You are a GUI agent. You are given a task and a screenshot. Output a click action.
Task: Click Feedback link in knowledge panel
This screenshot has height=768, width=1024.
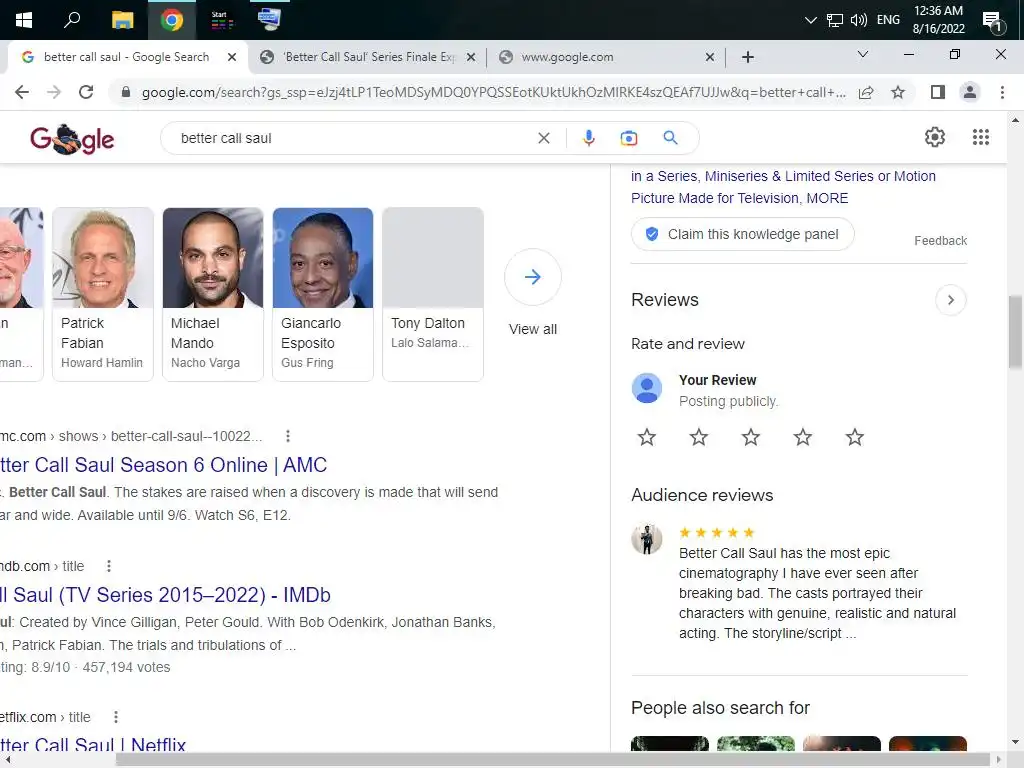[x=940, y=240]
